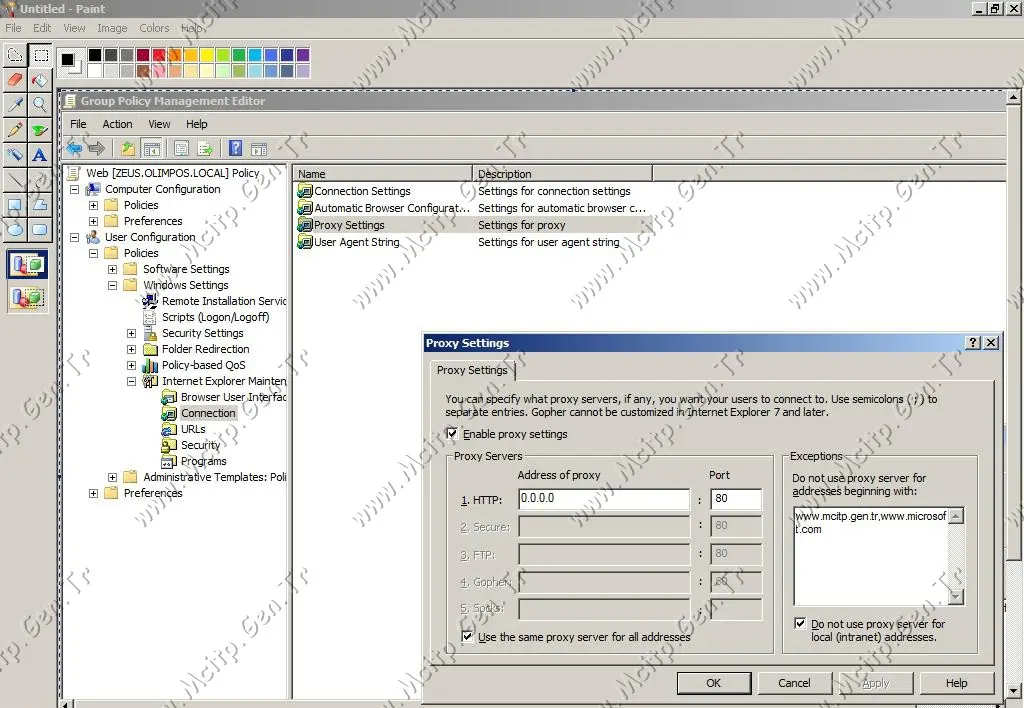1024x708 pixels.
Task: Toggle Do not use proxy server for local addresses
Action: point(799,623)
